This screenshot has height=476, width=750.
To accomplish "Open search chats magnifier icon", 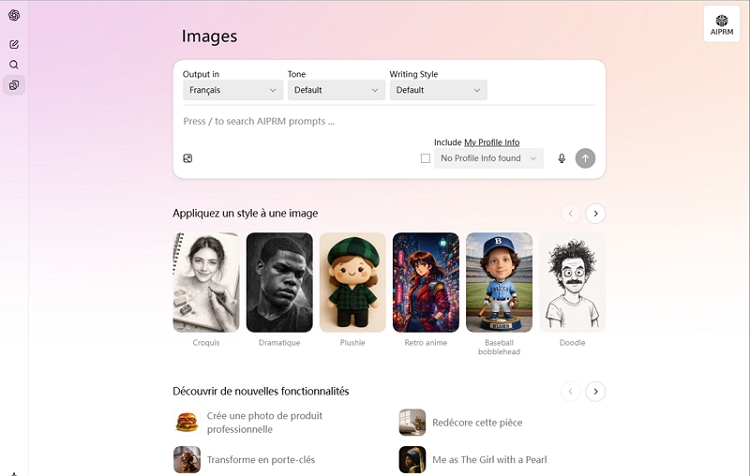I will (14, 65).
